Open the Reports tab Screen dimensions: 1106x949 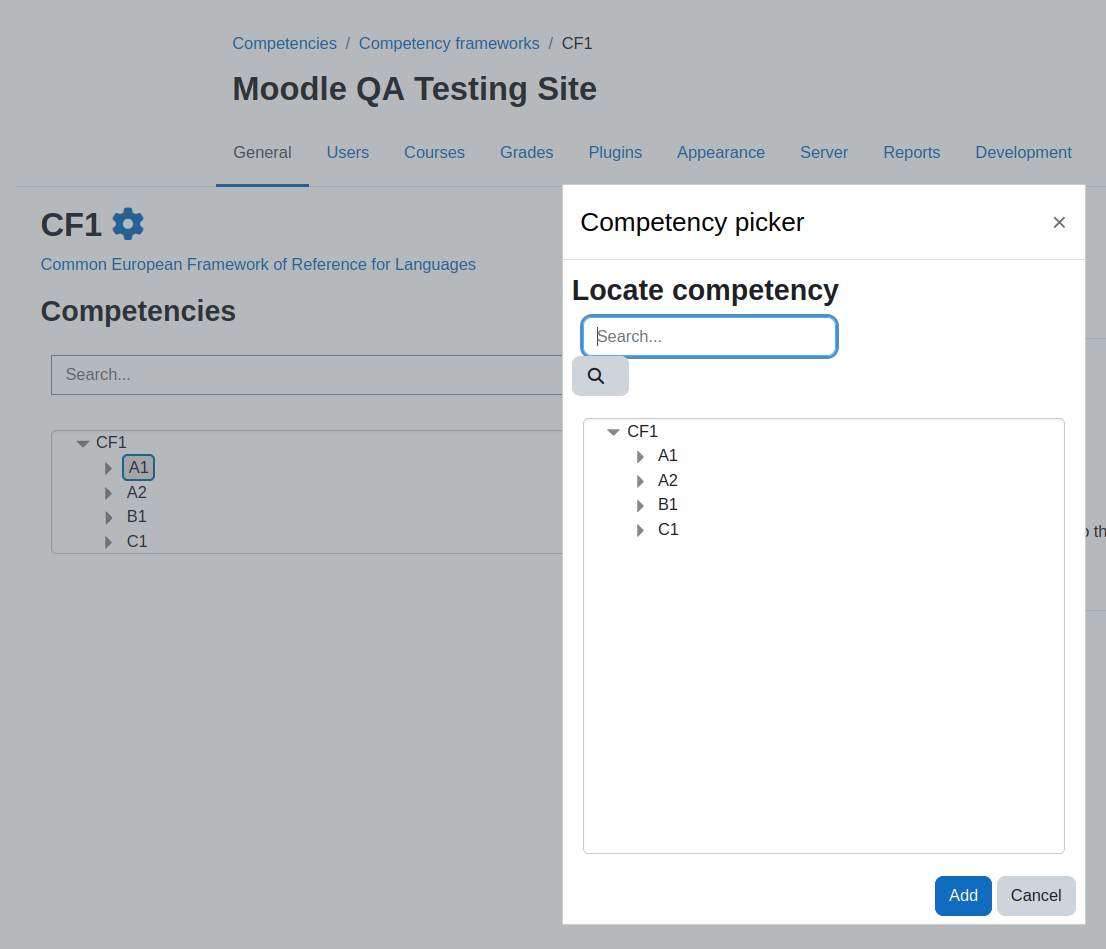(x=911, y=152)
